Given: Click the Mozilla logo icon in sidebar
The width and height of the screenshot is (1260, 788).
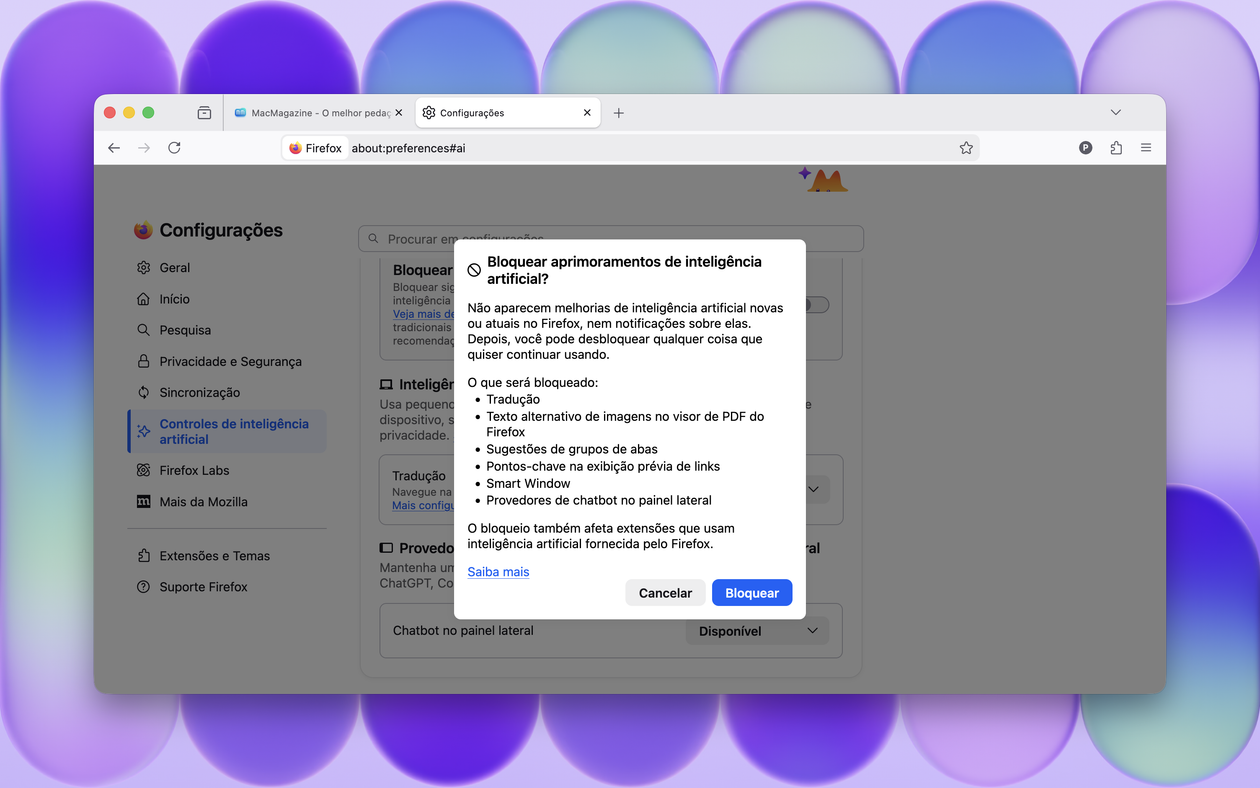Looking at the screenshot, I should (x=144, y=501).
